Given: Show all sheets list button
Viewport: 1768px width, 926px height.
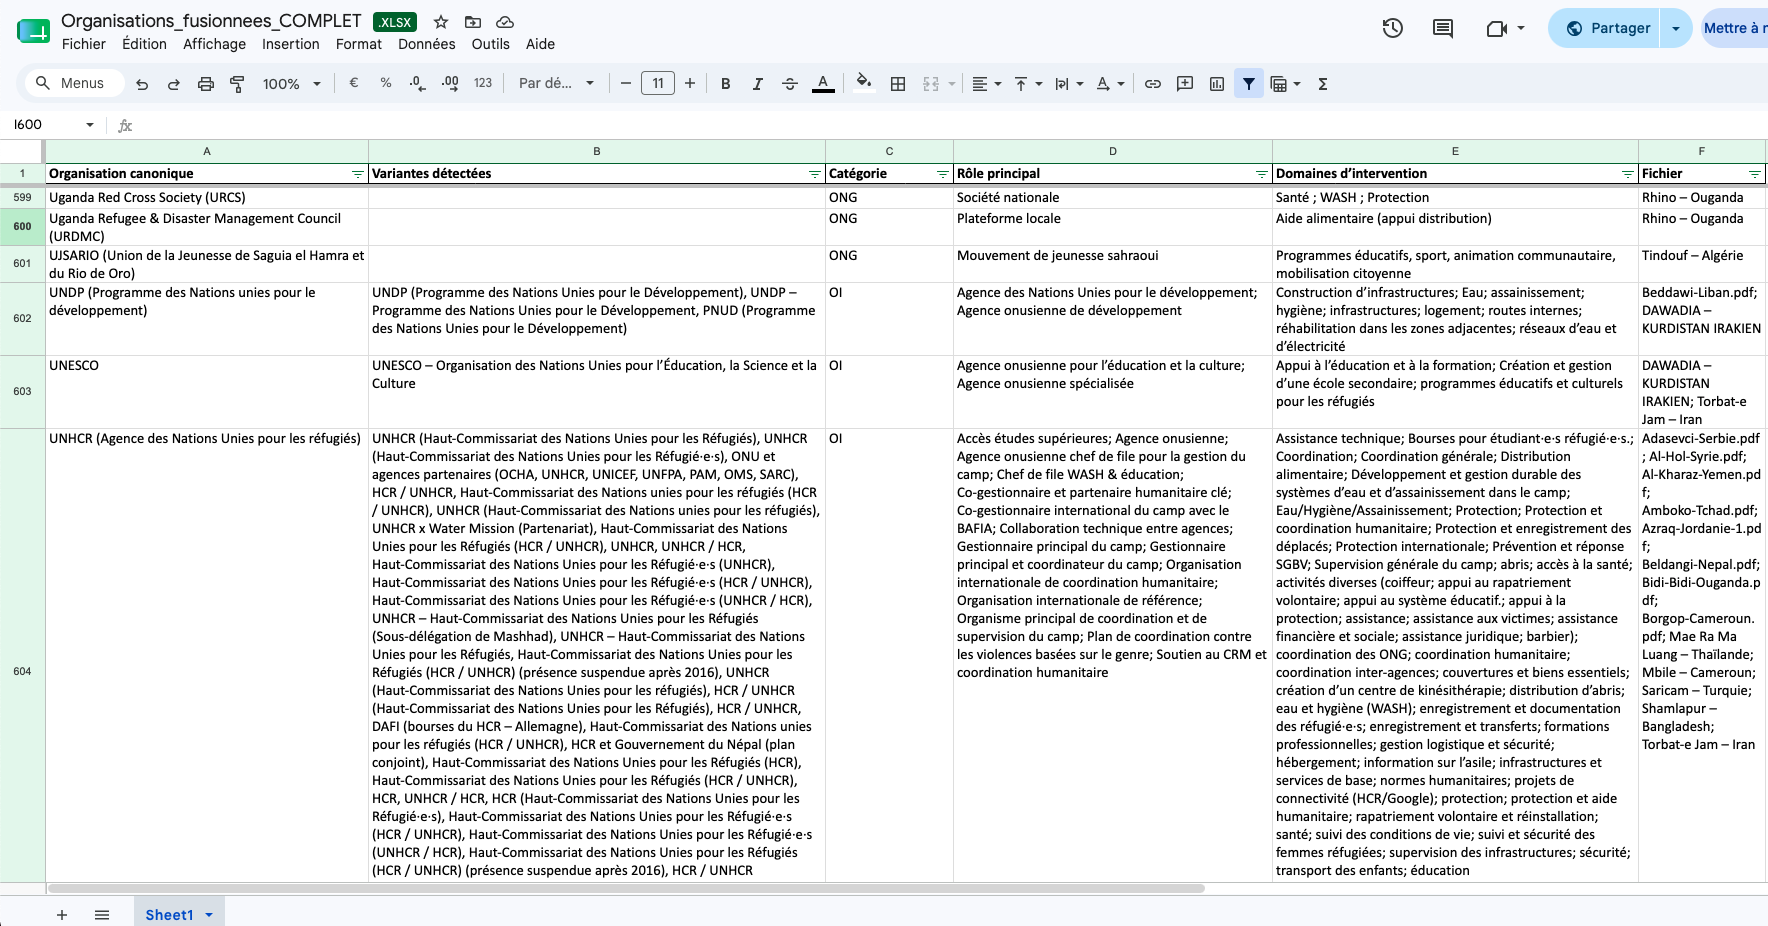Looking at the screenshot, I should tap(102, 915).
